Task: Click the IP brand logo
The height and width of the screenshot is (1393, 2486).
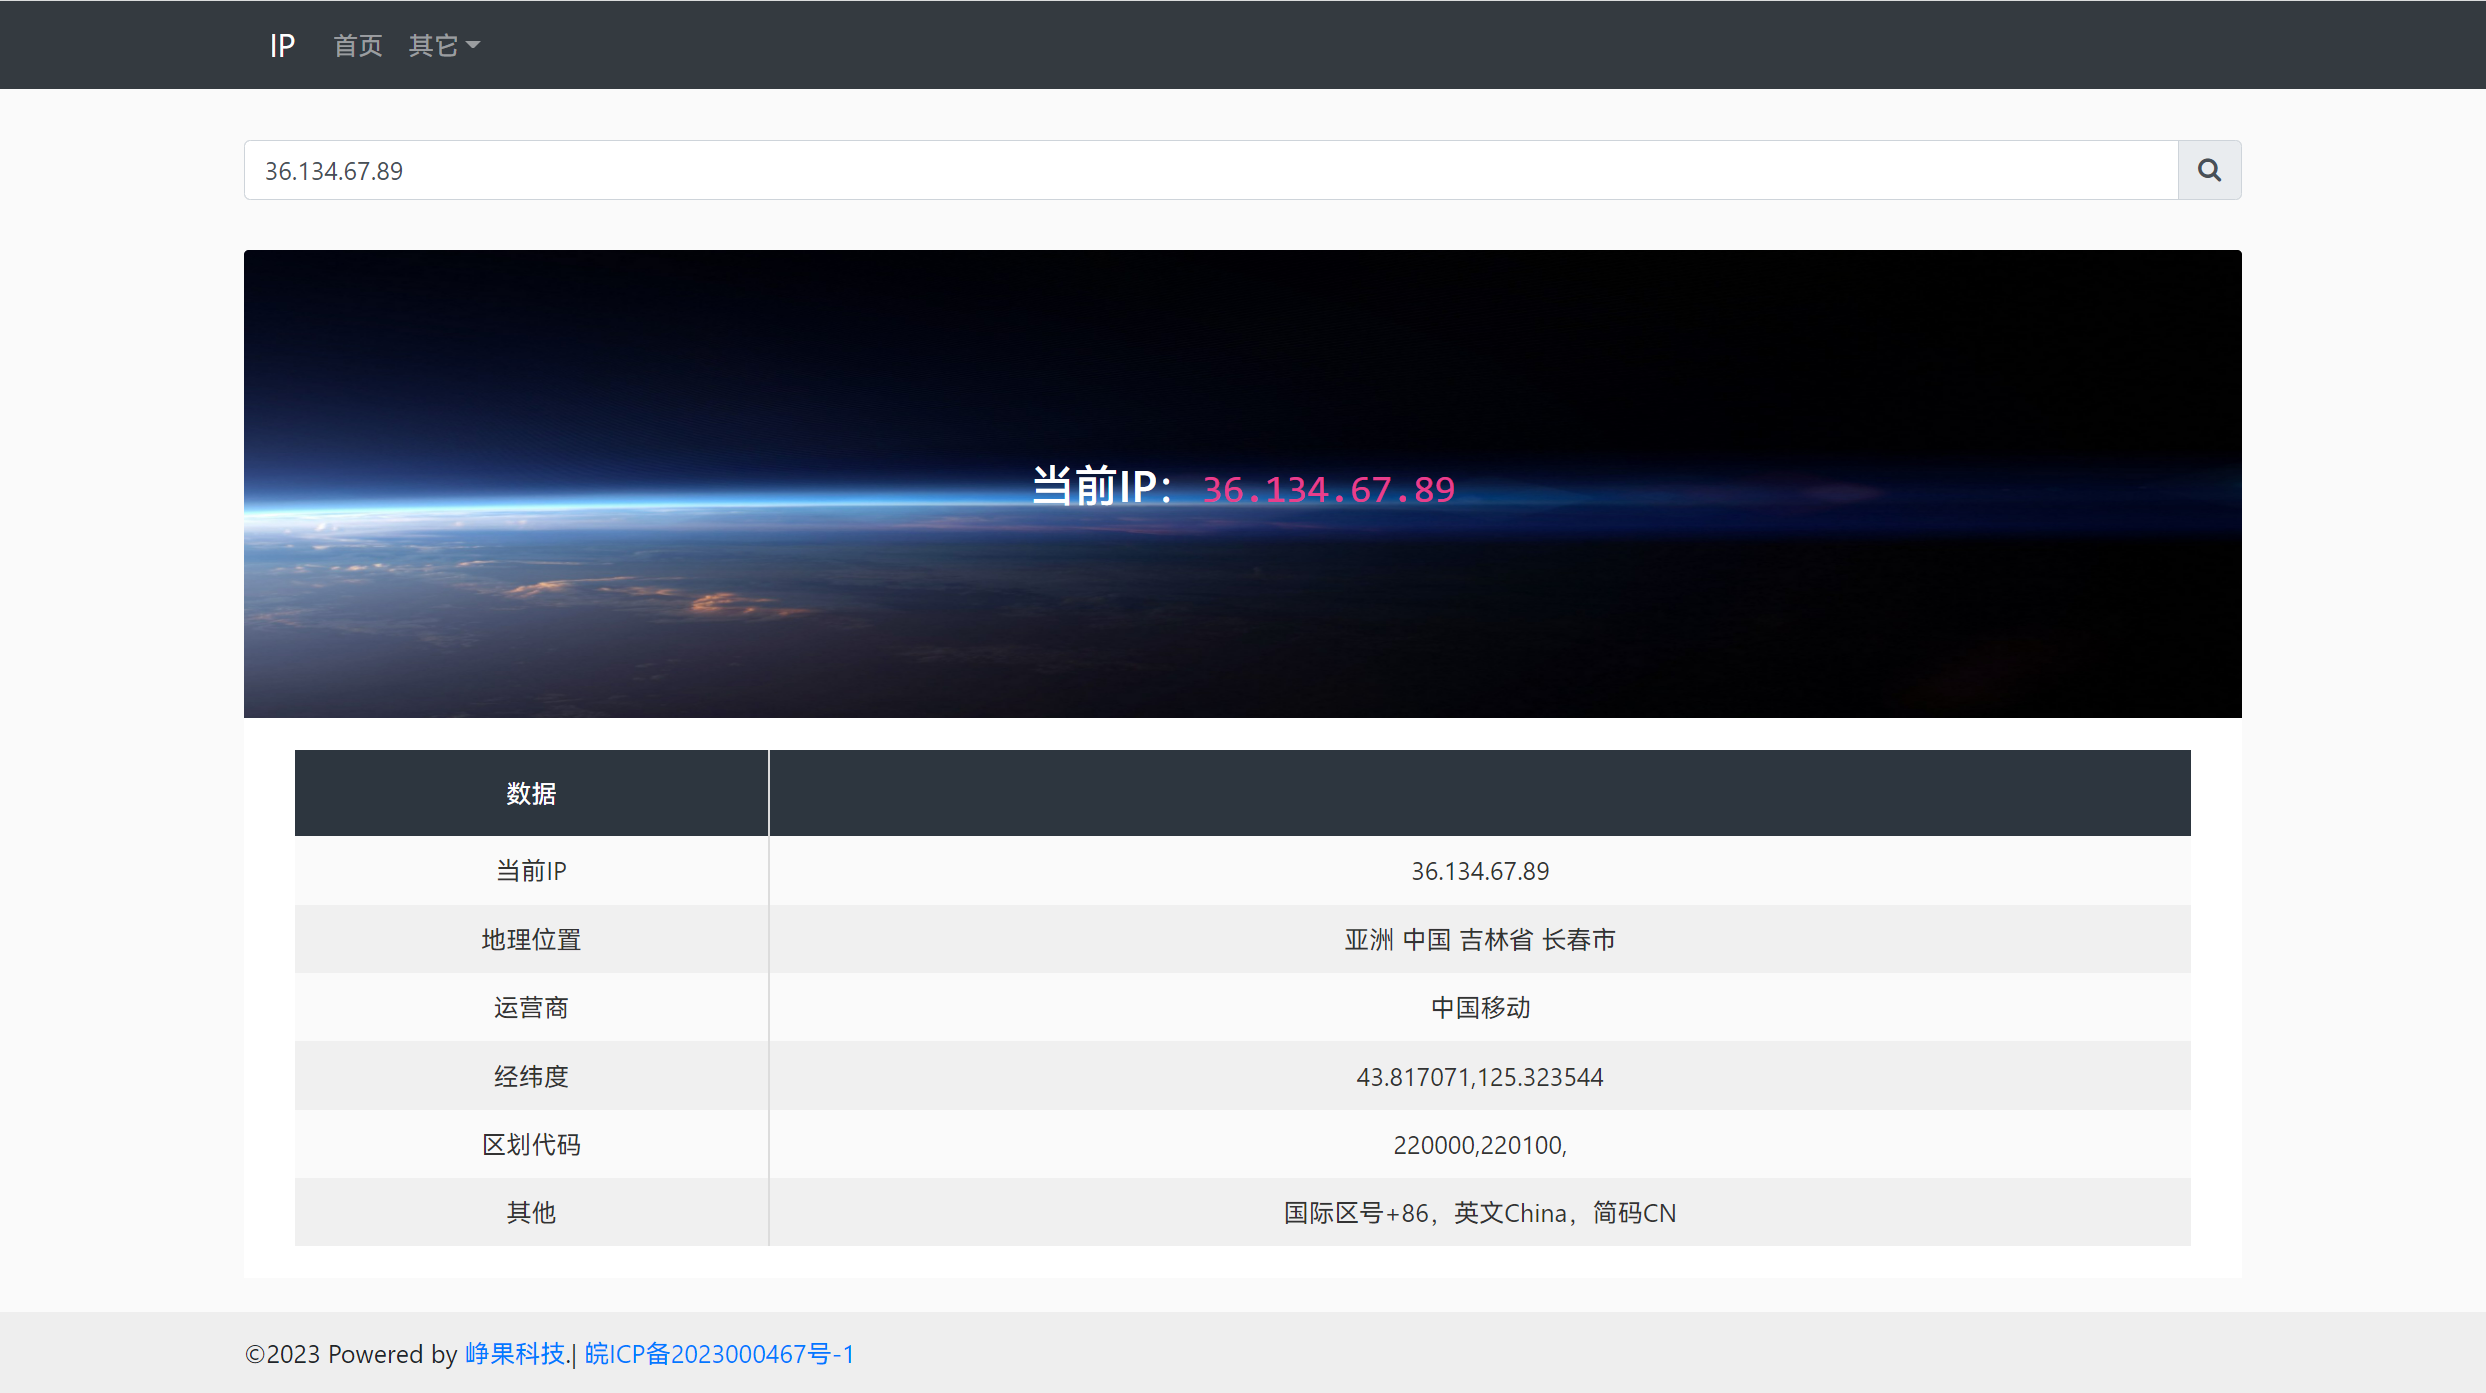Action: (x=282, y=46)
